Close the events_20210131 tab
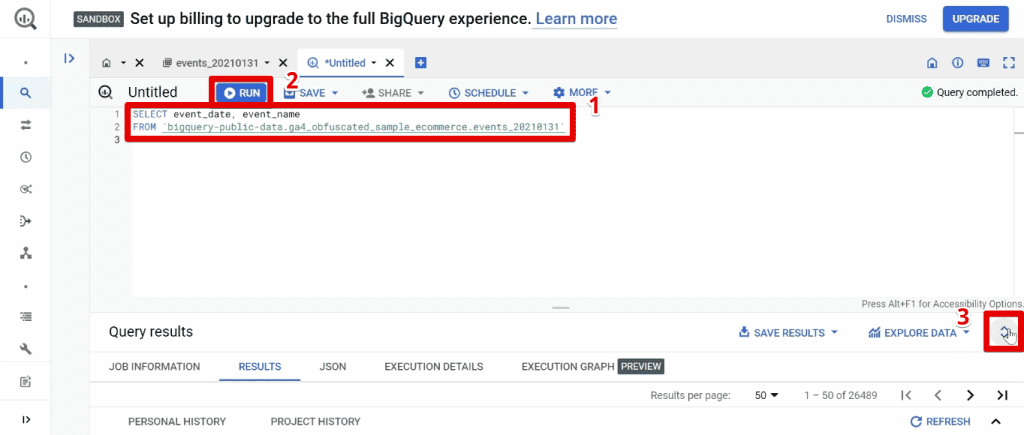 [x=283, y=63]
